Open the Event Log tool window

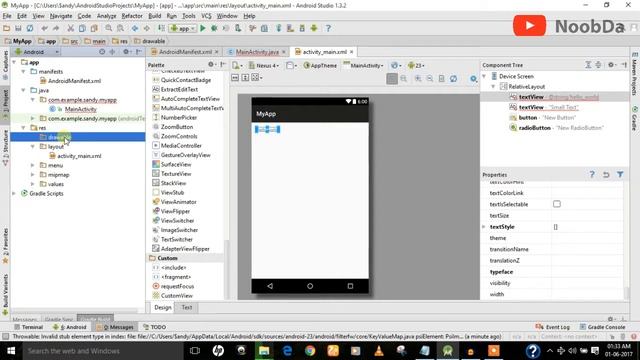point(553,327)
